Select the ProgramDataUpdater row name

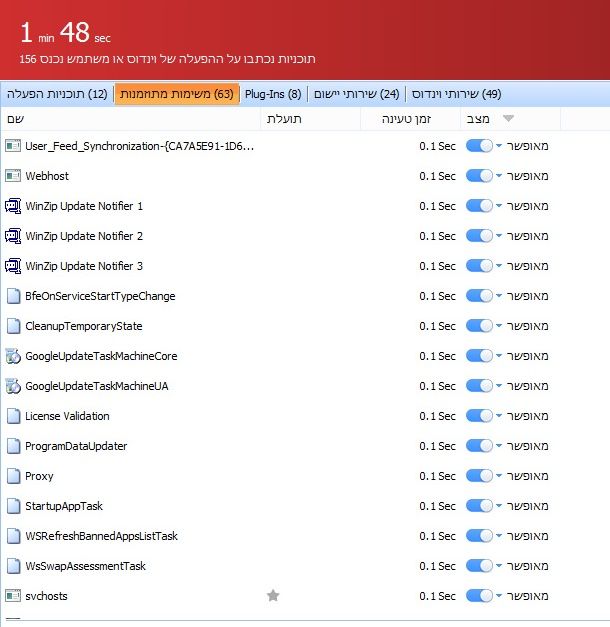pos(76,446)
